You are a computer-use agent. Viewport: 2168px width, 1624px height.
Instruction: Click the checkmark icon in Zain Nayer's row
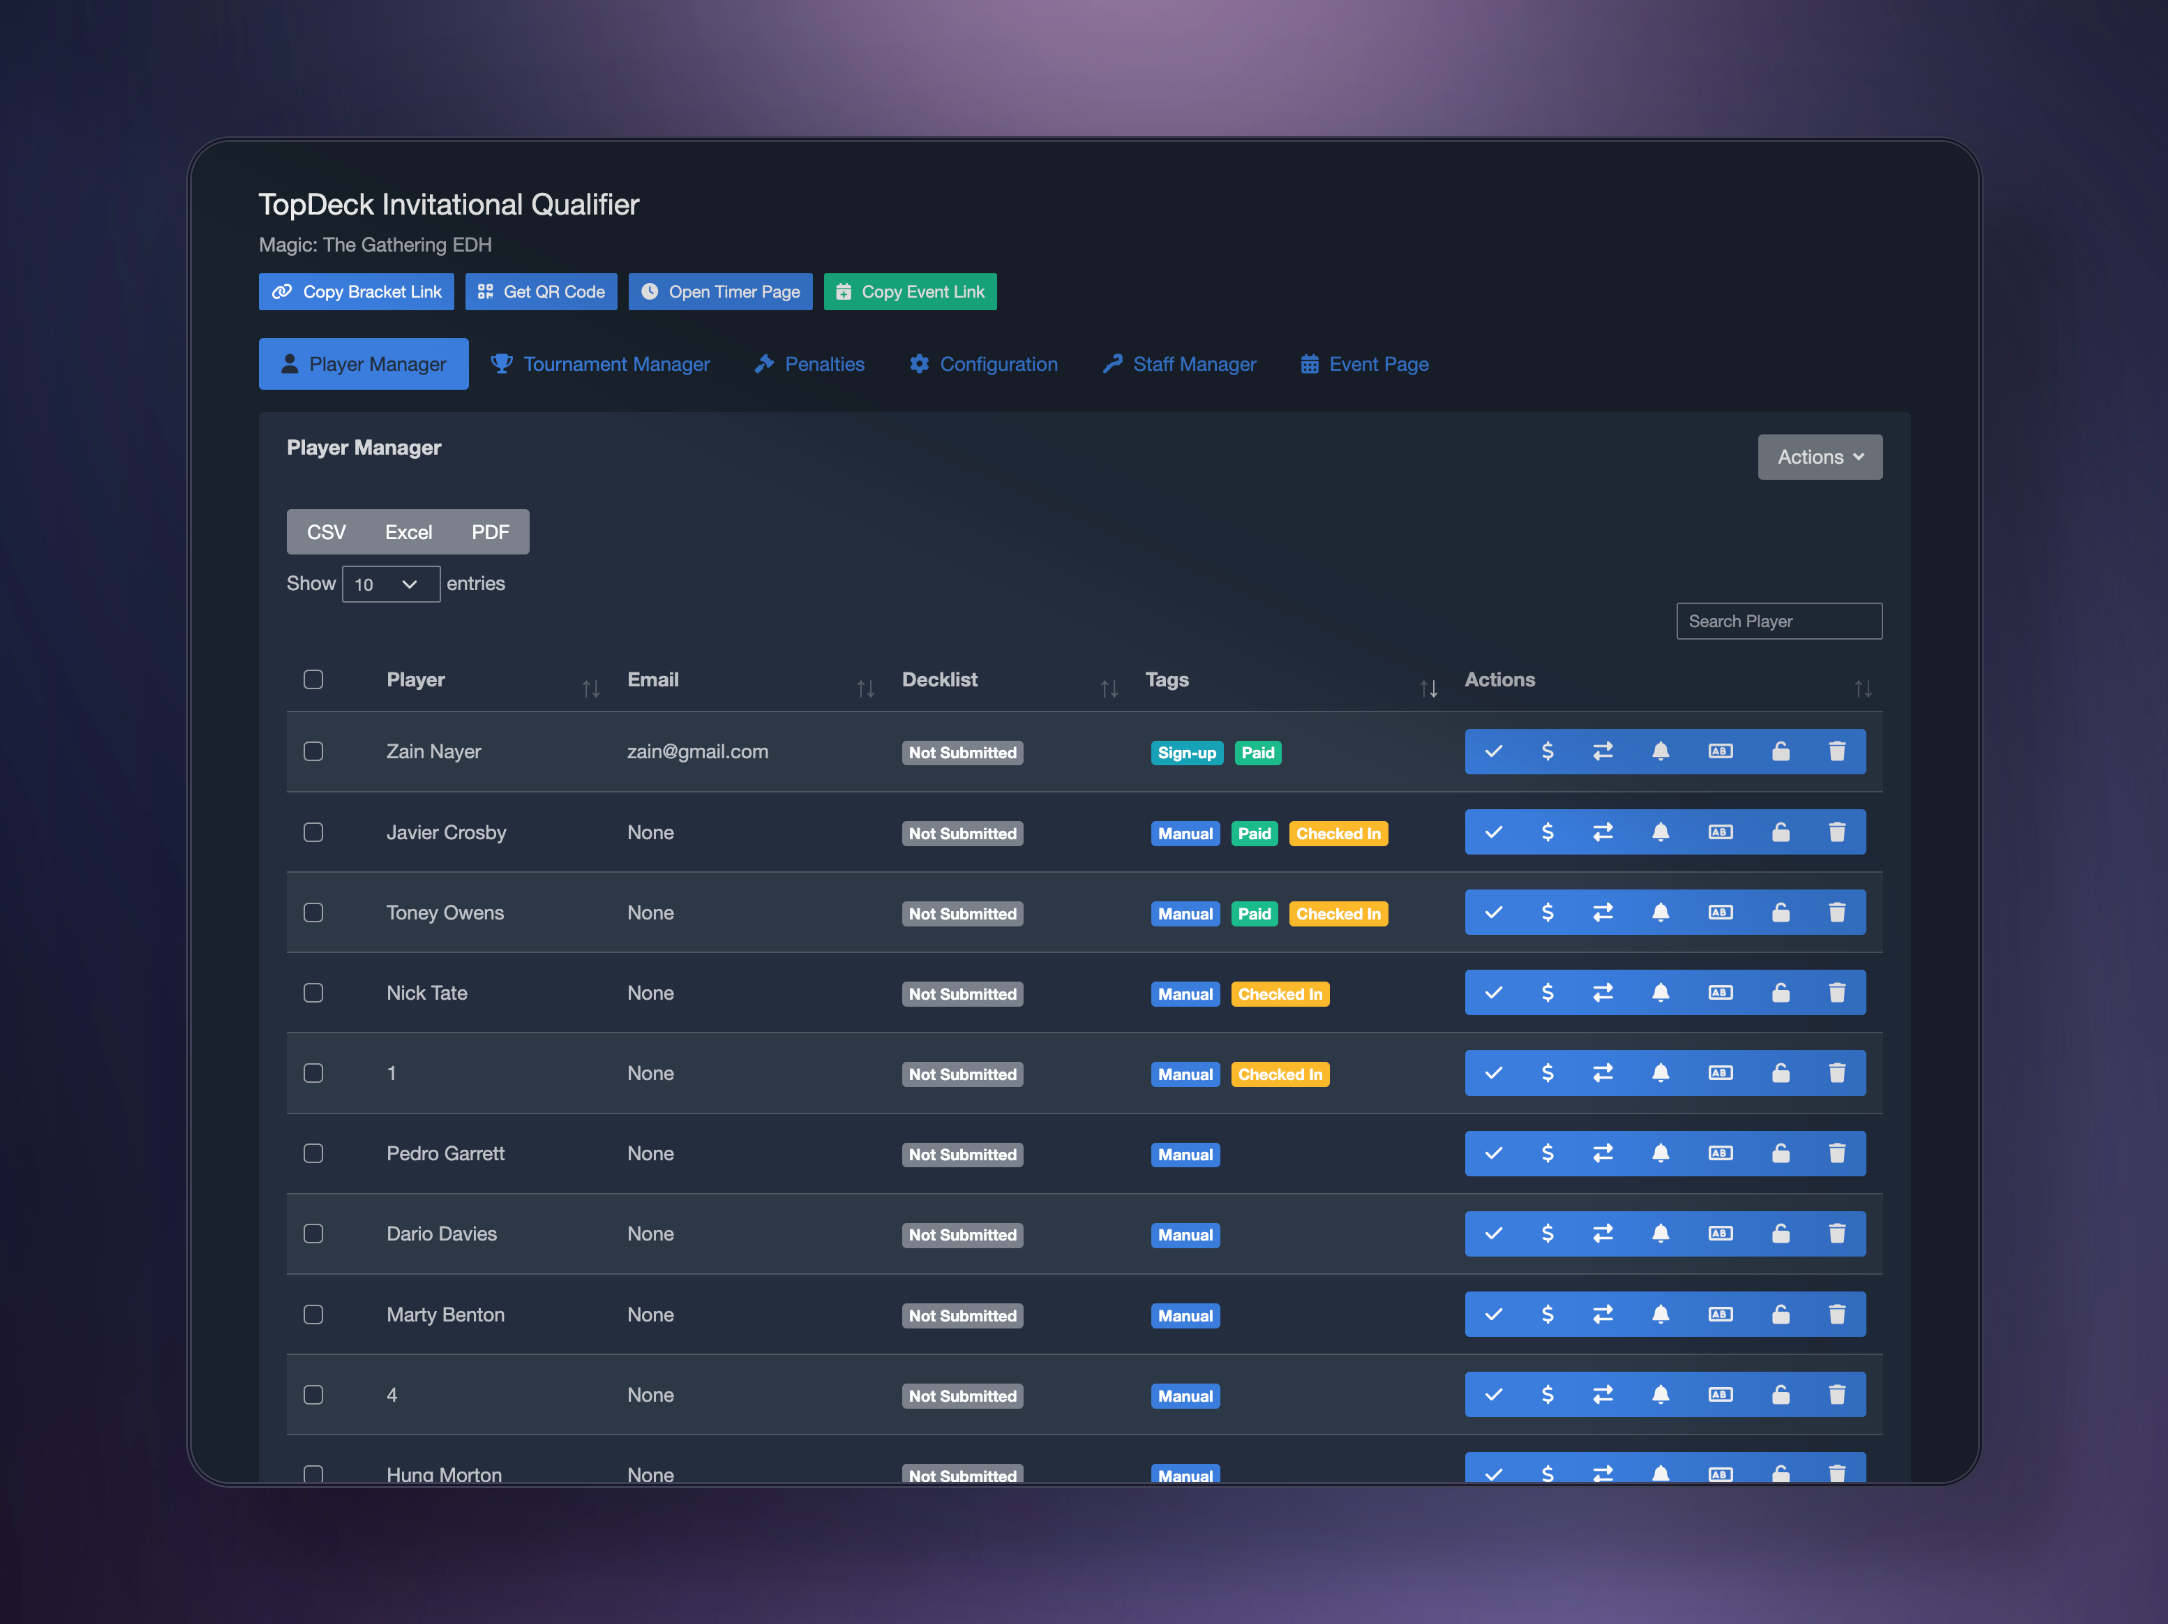coord(1493,751)
